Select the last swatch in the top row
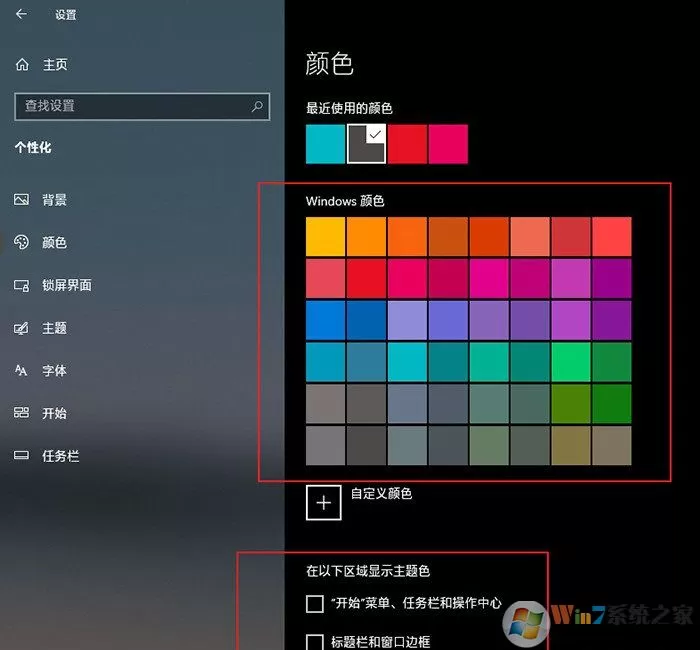Image resolution: width=700 pixels, height=650 pixels. pyautogui.click(x=612, y=237)
